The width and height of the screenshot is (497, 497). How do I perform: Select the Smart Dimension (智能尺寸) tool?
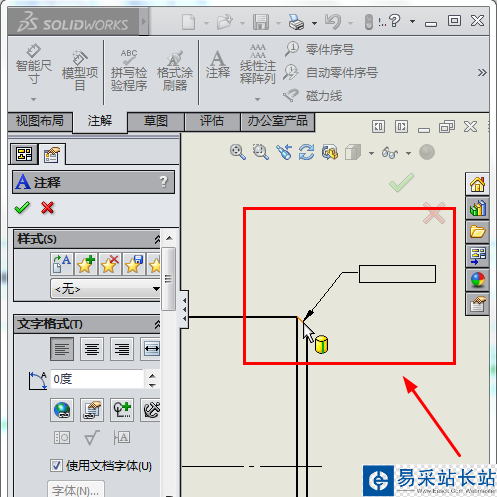pyautogui.click(x=34, y=65)
